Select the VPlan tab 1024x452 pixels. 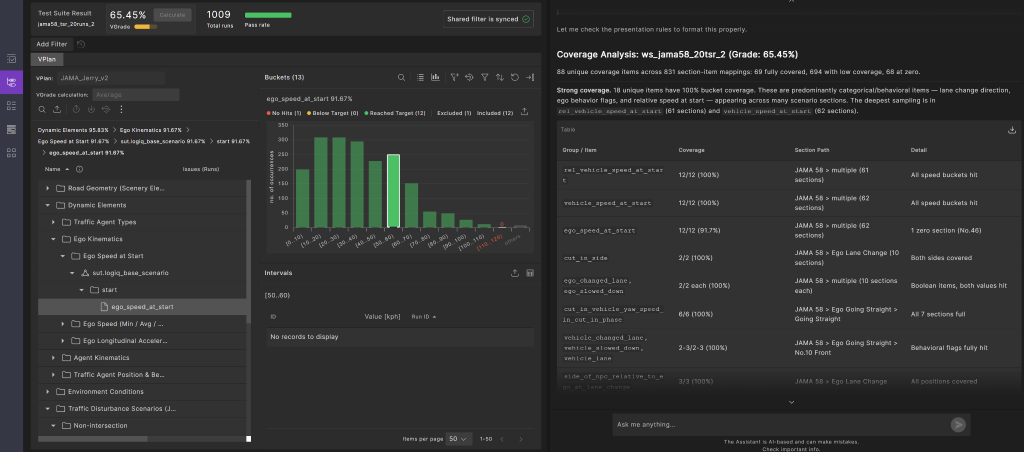coord(47,59)
